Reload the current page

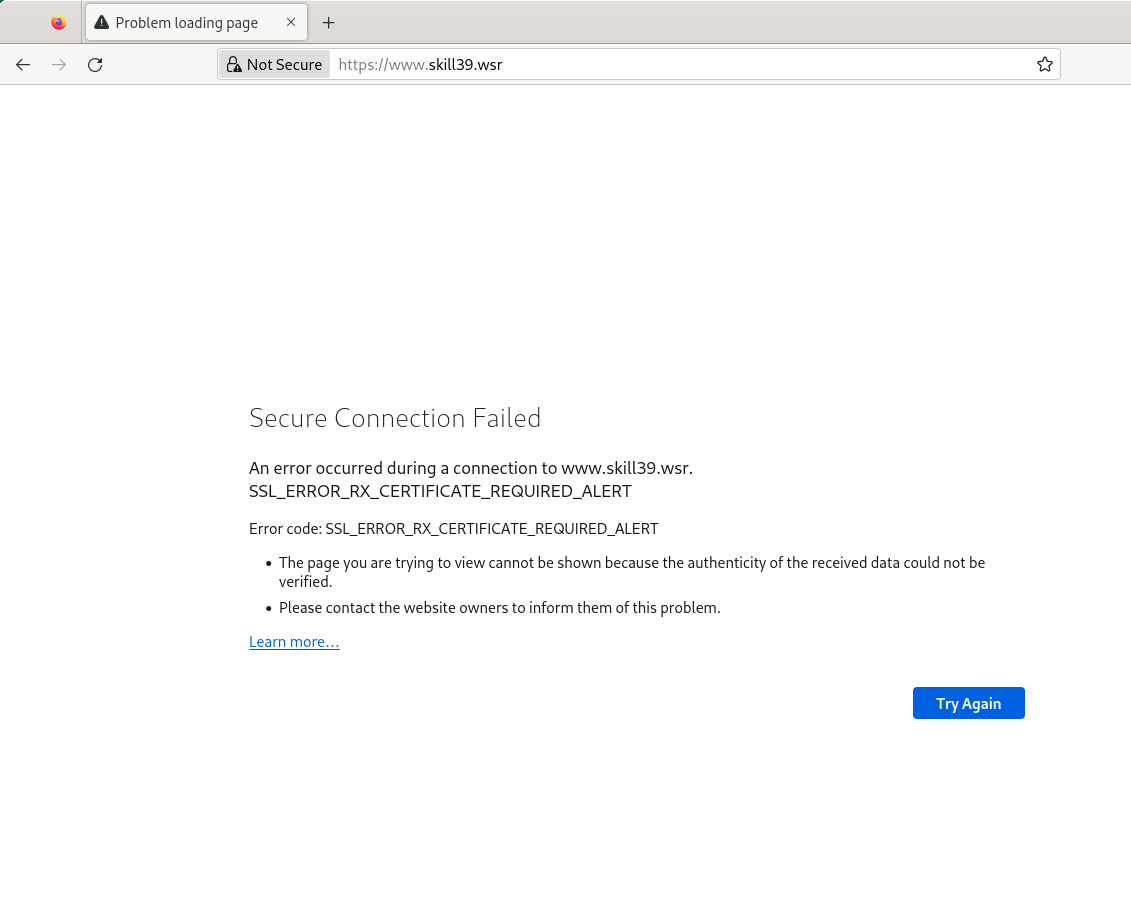(x=95, y=65)
